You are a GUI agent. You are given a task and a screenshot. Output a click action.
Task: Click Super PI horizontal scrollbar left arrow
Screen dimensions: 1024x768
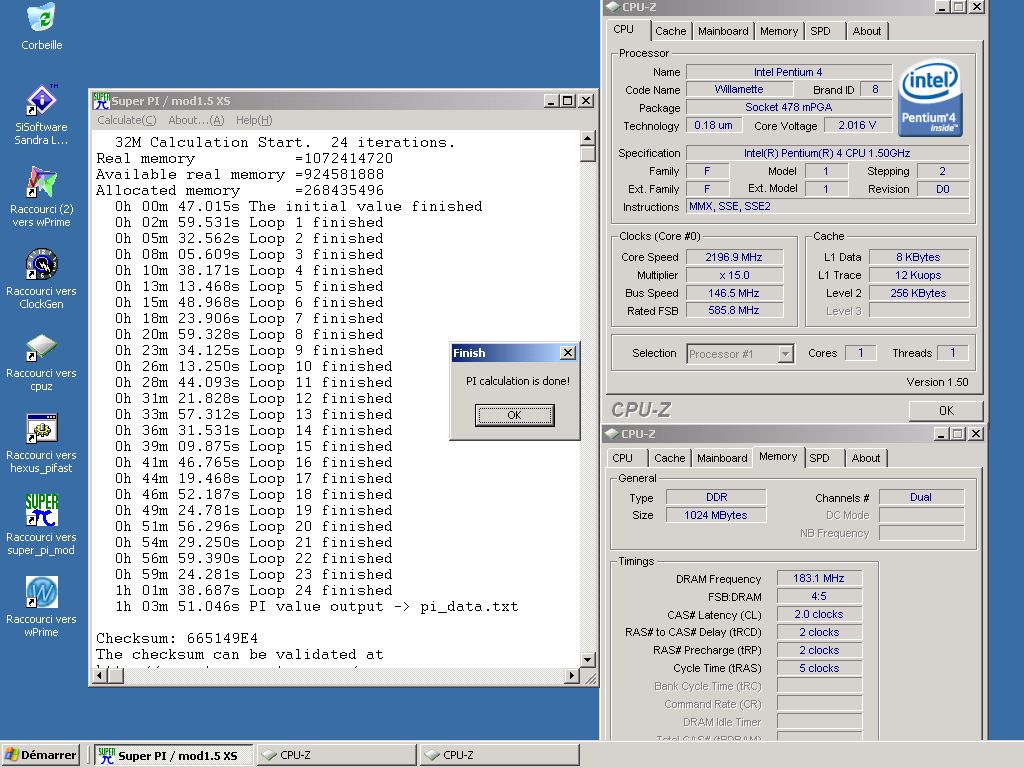(100, 676)
